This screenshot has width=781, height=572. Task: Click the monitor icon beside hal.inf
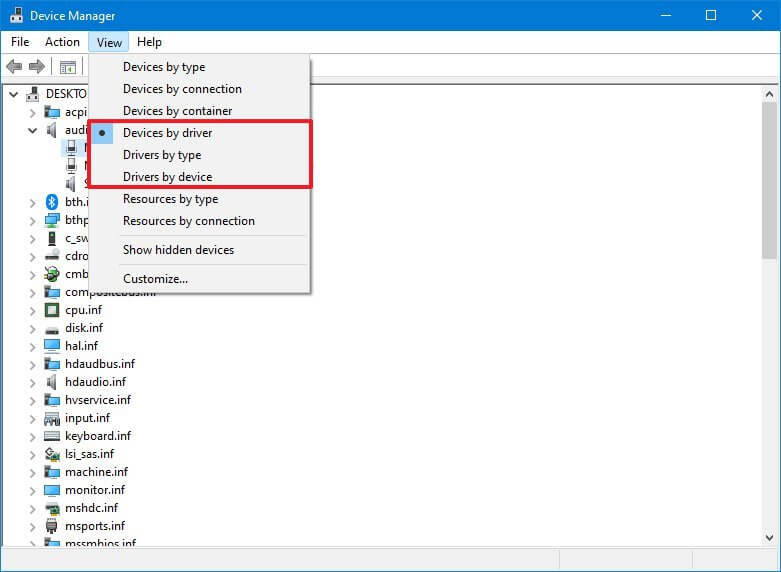[x=52, y=346]
